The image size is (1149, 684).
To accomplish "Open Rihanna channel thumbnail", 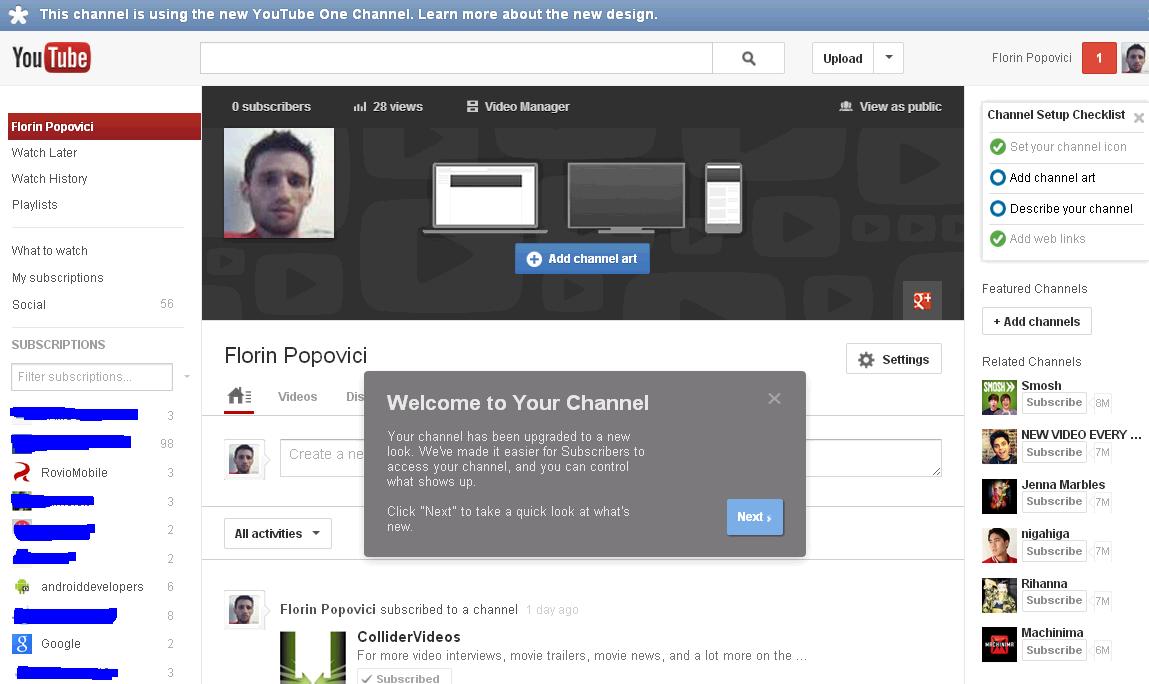I will point(999,595).
